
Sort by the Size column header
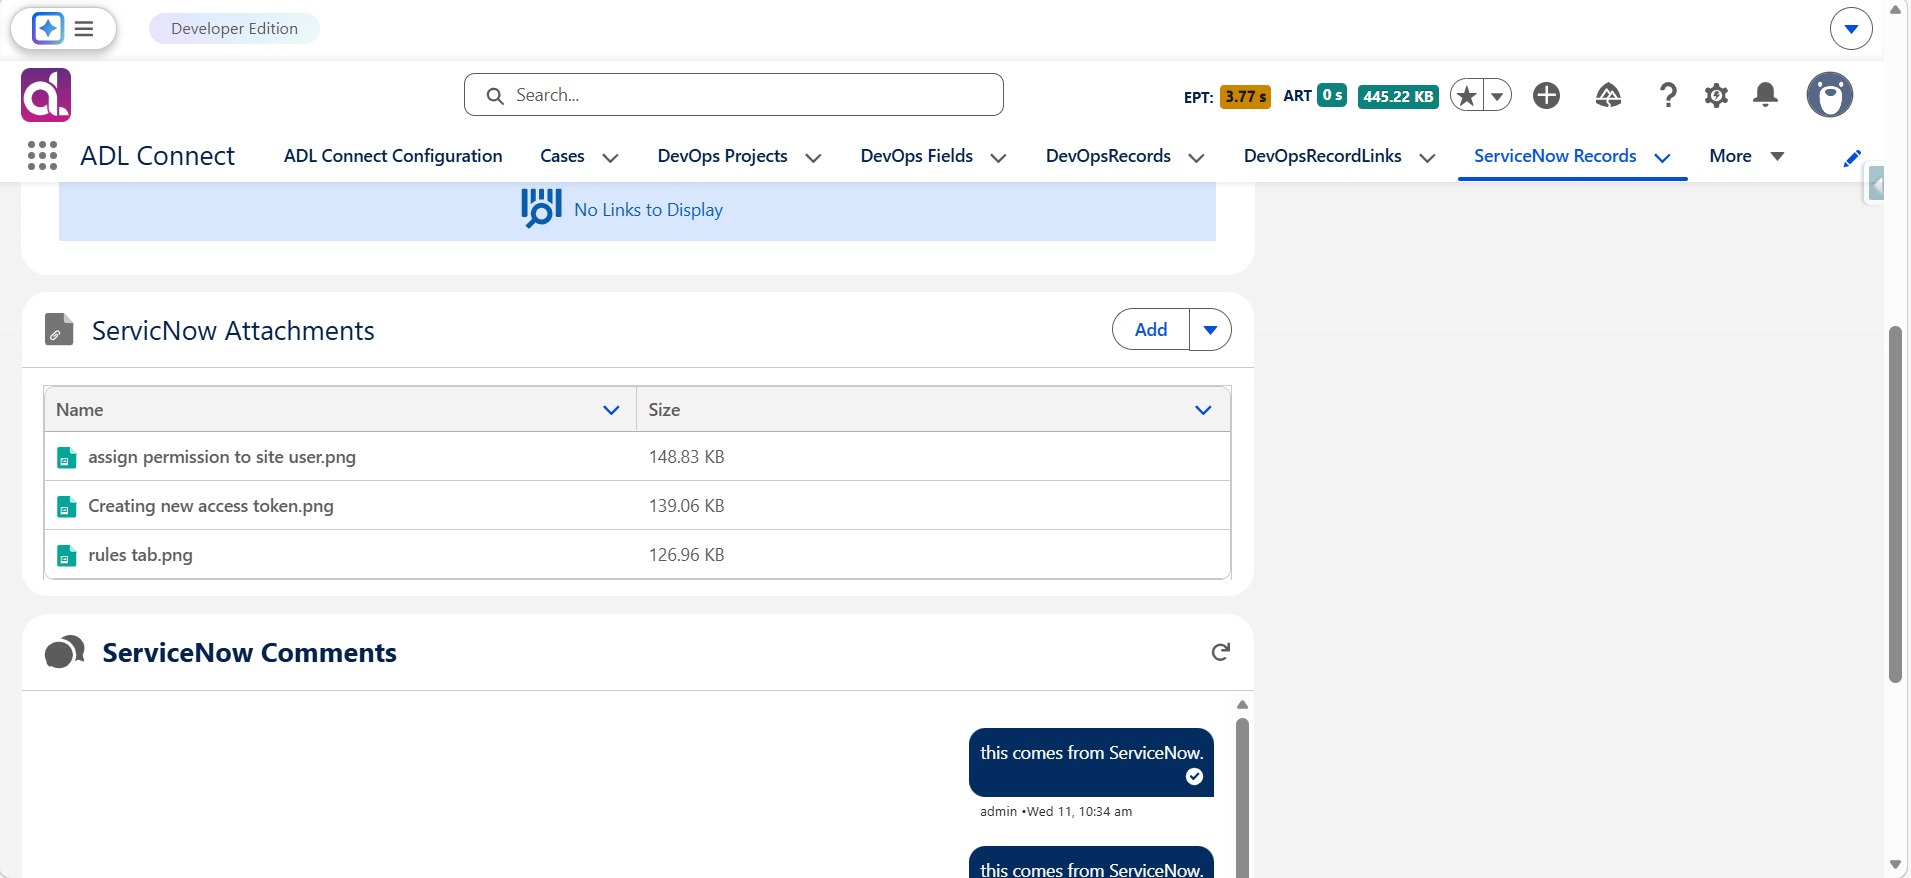coord(664,410)
